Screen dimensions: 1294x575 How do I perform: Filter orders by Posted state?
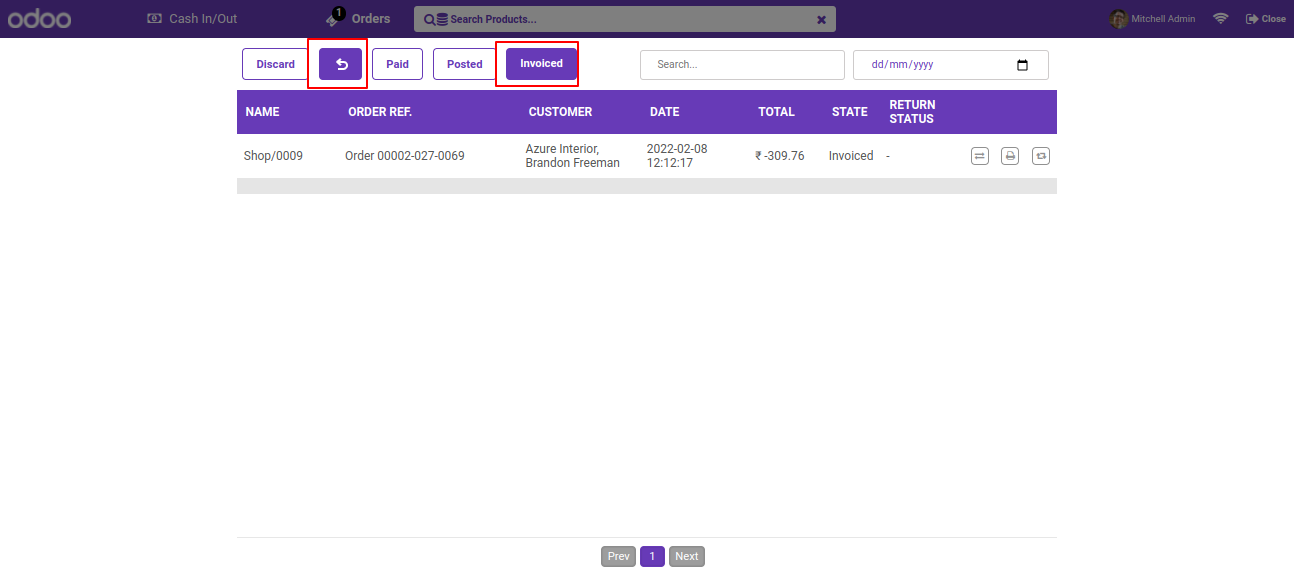[x=465, y=64]
